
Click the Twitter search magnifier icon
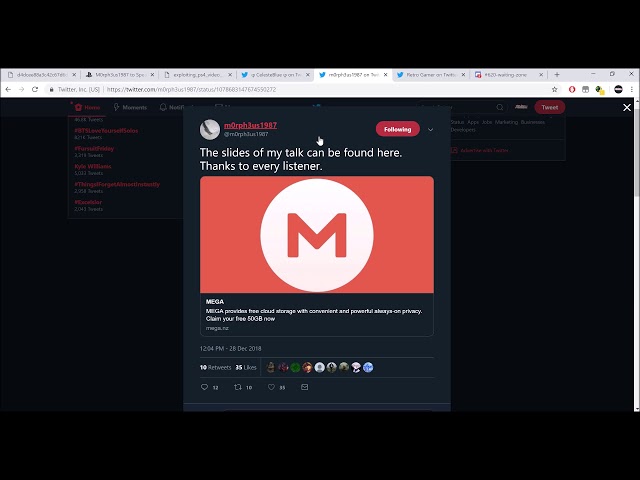tap(500, 107)
